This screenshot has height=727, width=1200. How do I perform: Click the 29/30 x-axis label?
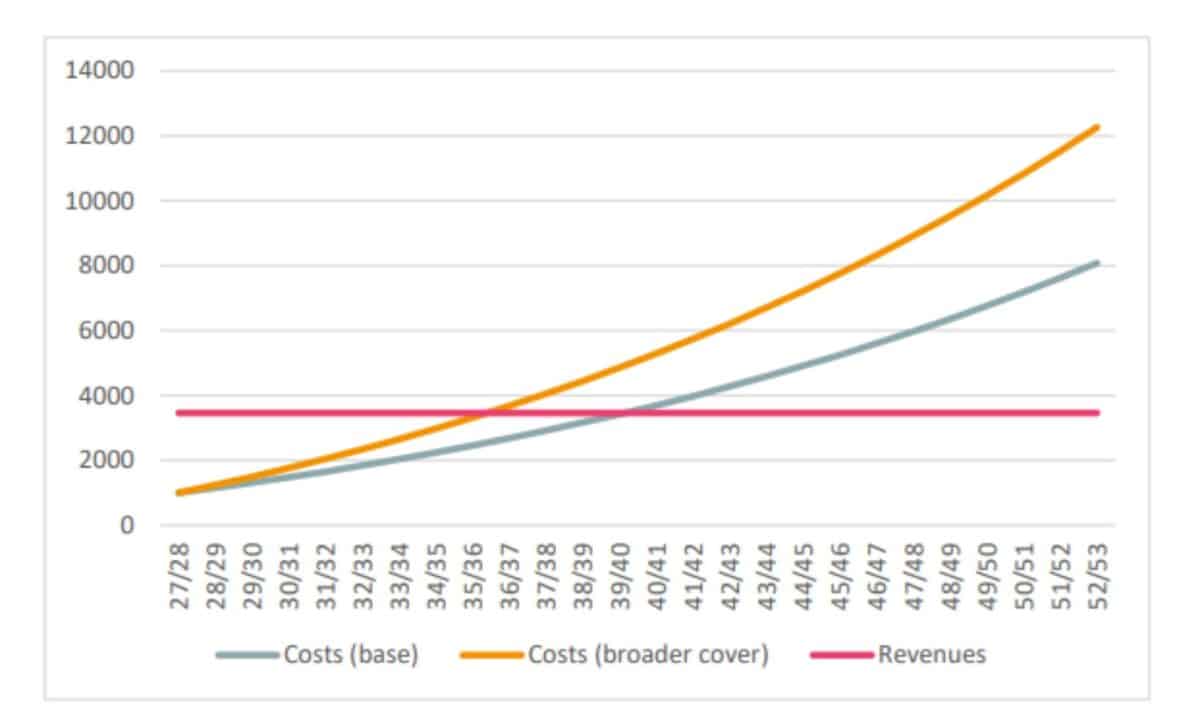pyautogui.click(x=253, y=577)
